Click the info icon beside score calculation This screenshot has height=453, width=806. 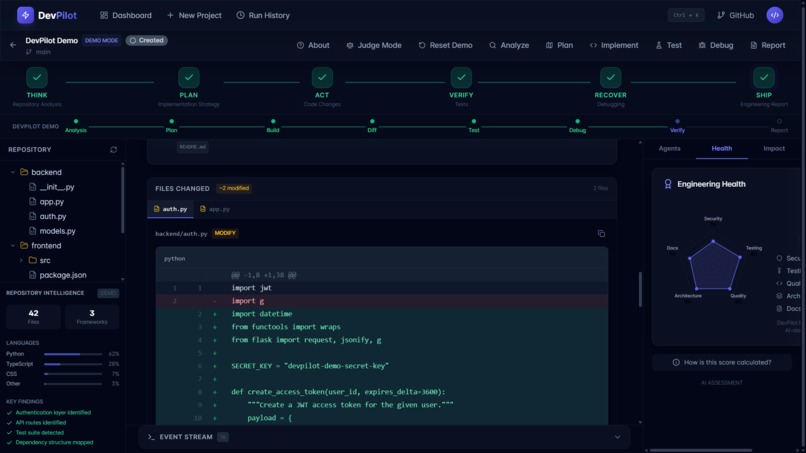pos(676,363)
